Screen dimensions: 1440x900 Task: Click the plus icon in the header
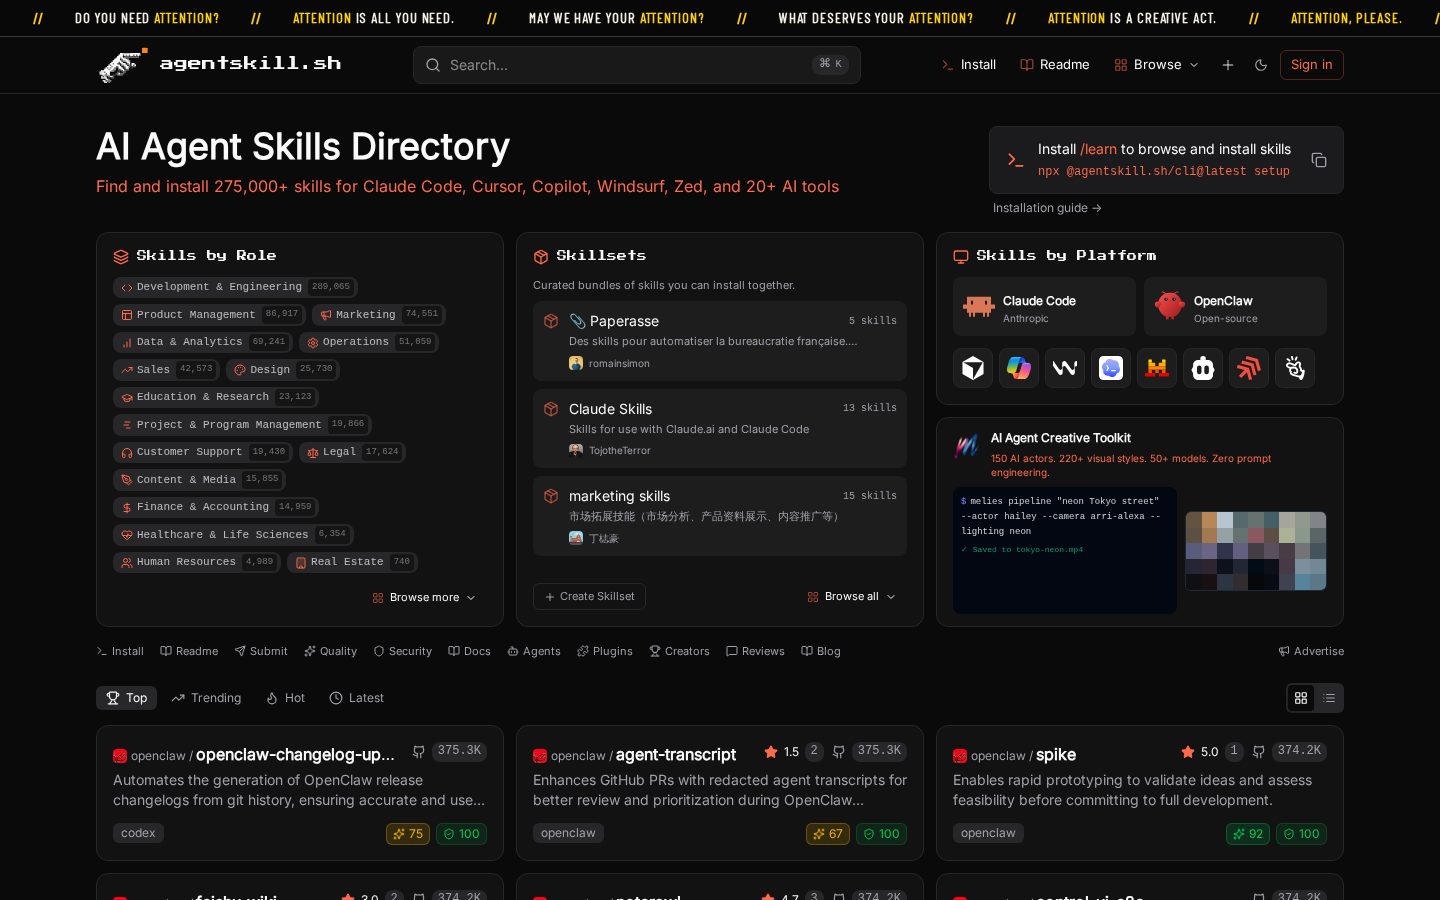click(x=1228, y=65)
